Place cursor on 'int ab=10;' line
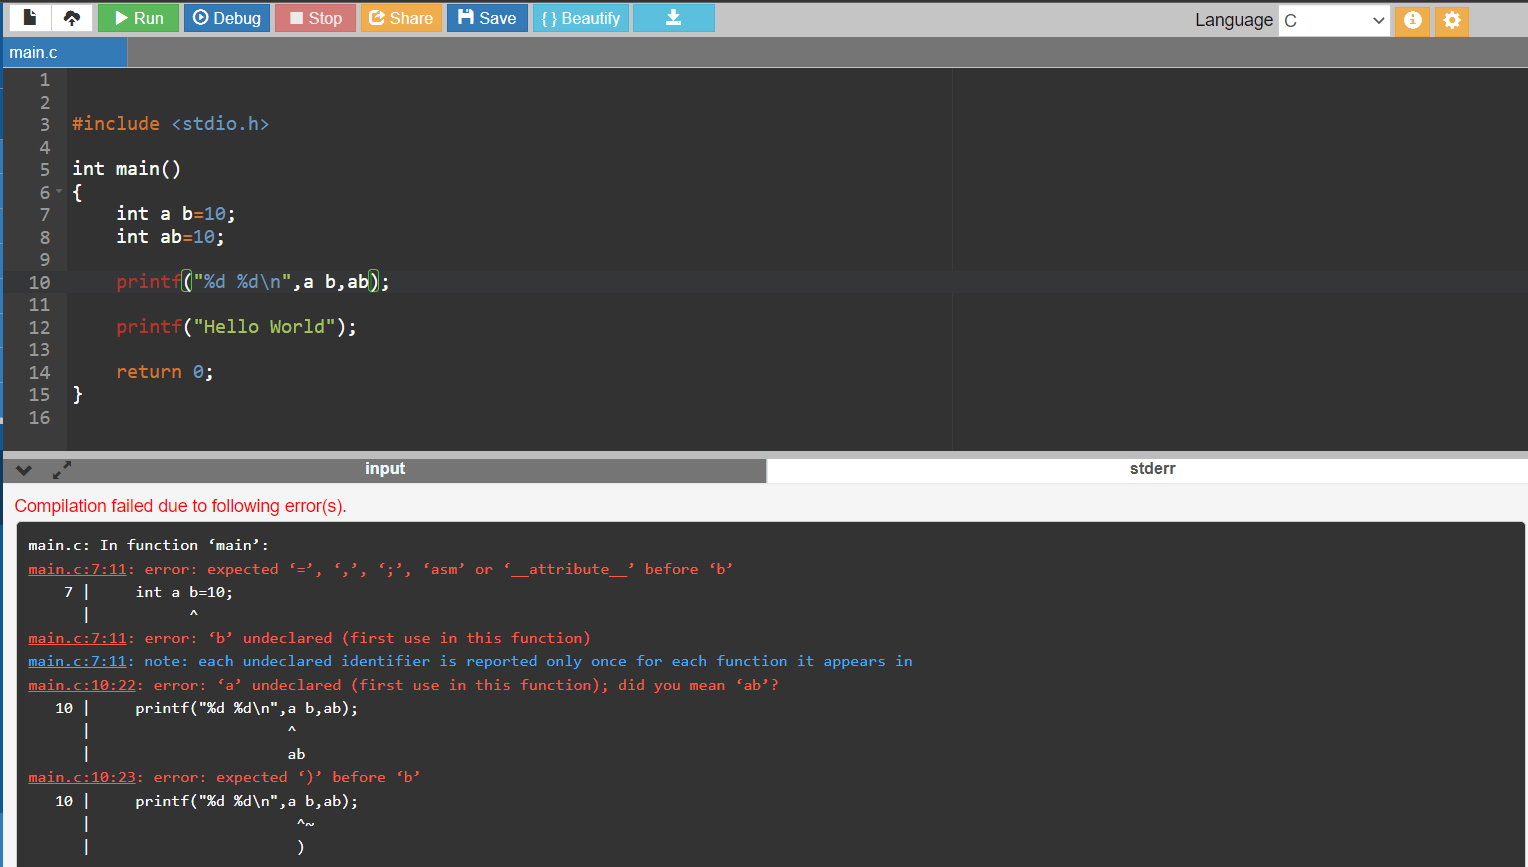Image resolution: width=1528 pixels, height=867 pixels. click(170, 237)
